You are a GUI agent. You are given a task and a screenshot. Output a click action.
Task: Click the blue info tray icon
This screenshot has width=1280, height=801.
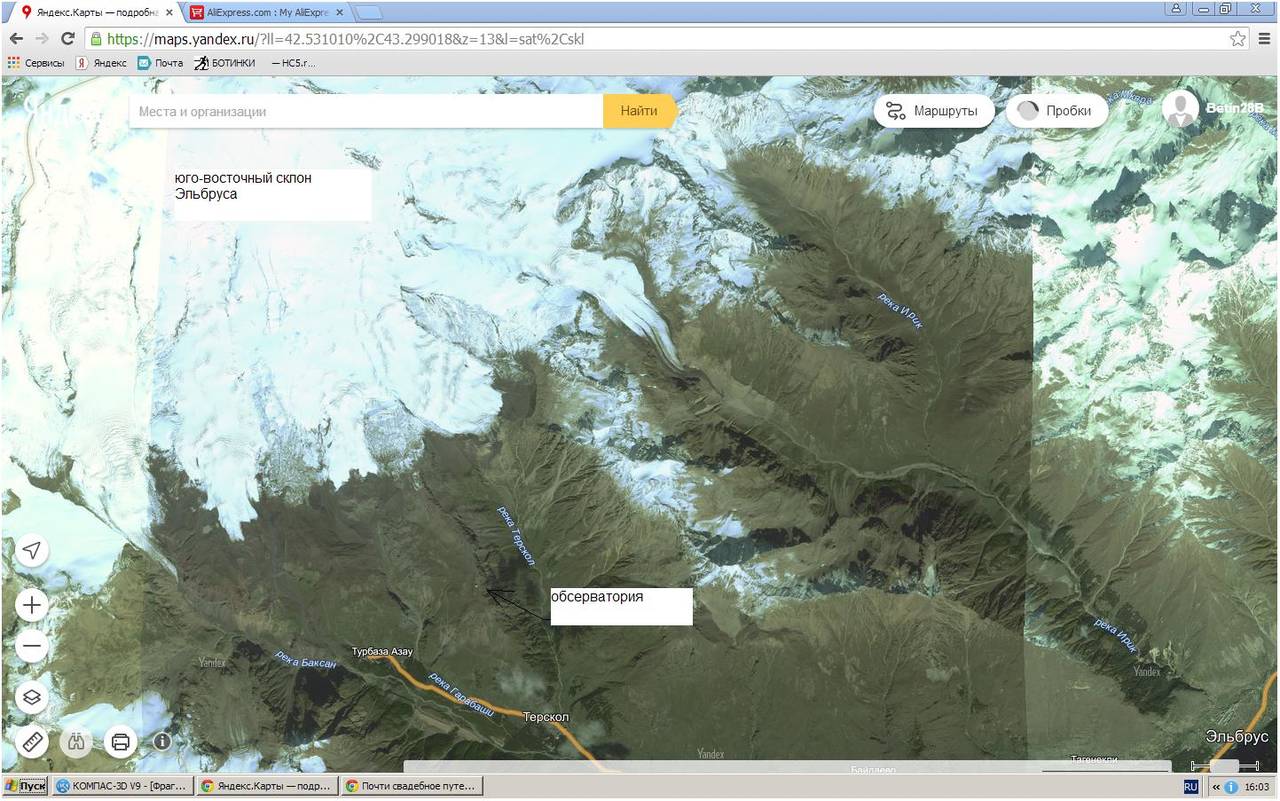pos(1230,787)
